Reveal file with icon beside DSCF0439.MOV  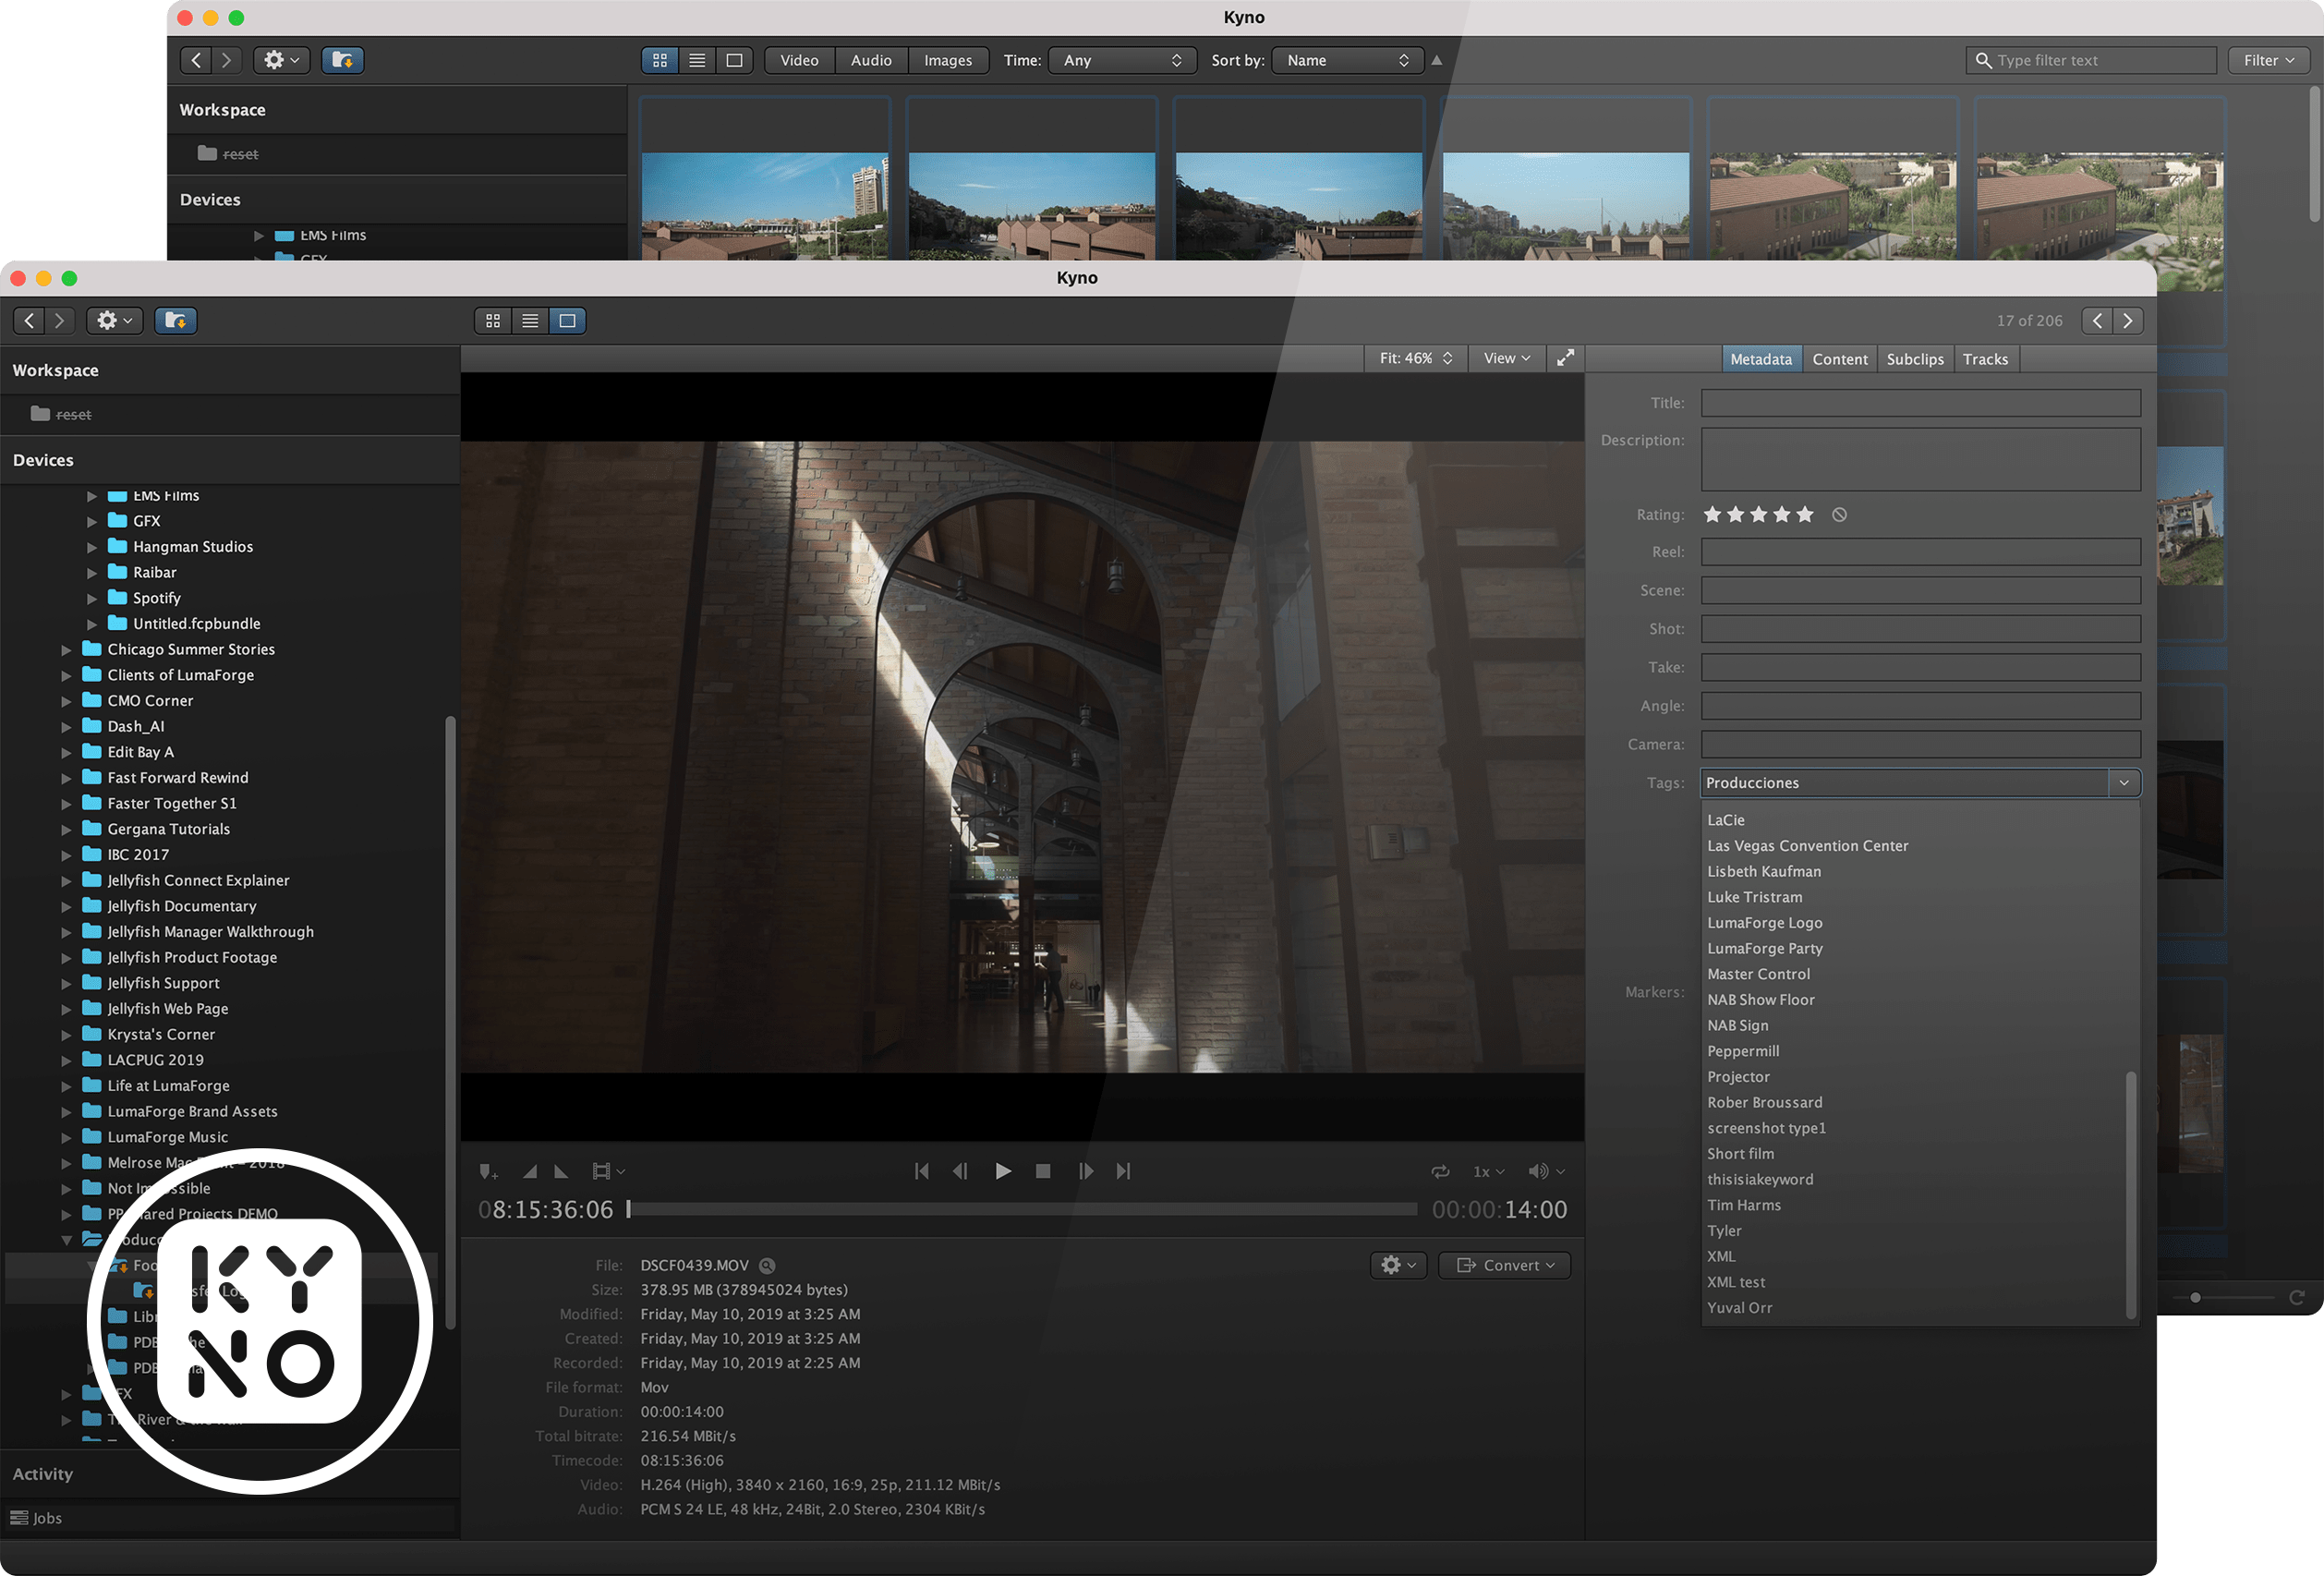coord(767,1265)
